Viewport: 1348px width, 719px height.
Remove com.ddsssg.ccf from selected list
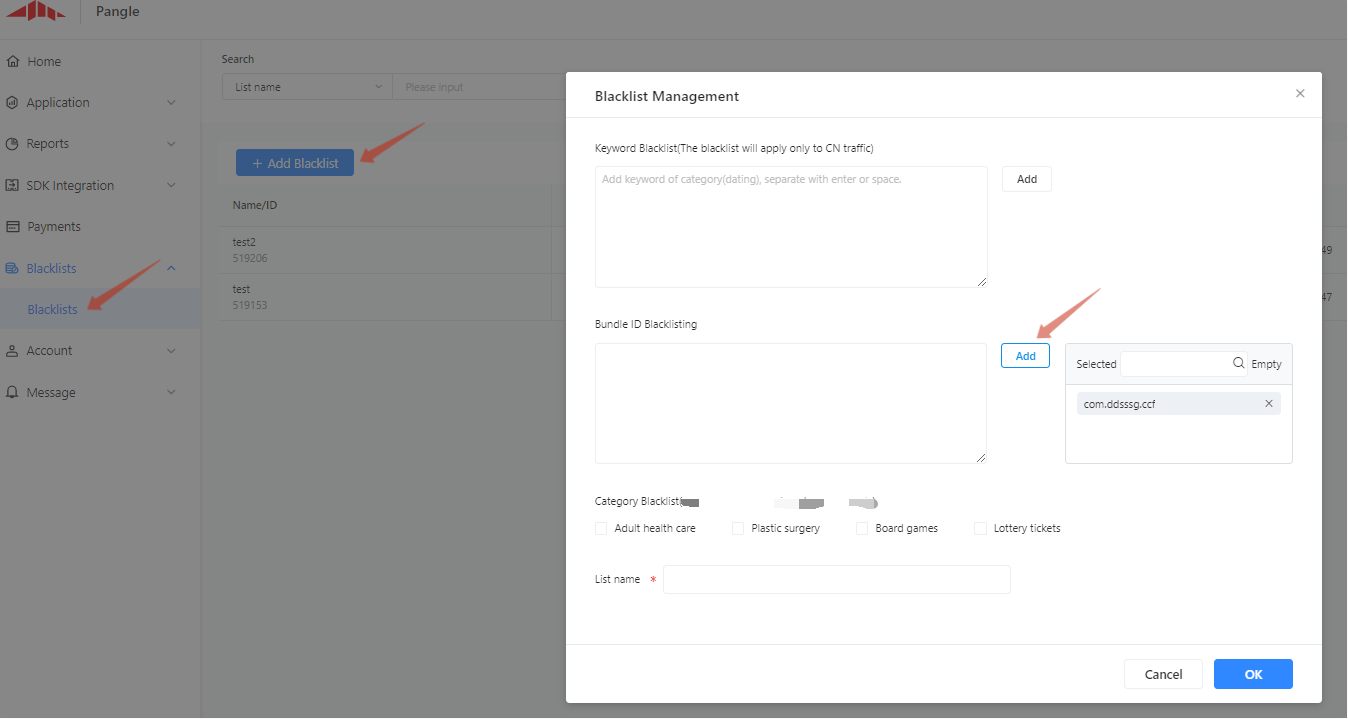tap(1269, 404)
